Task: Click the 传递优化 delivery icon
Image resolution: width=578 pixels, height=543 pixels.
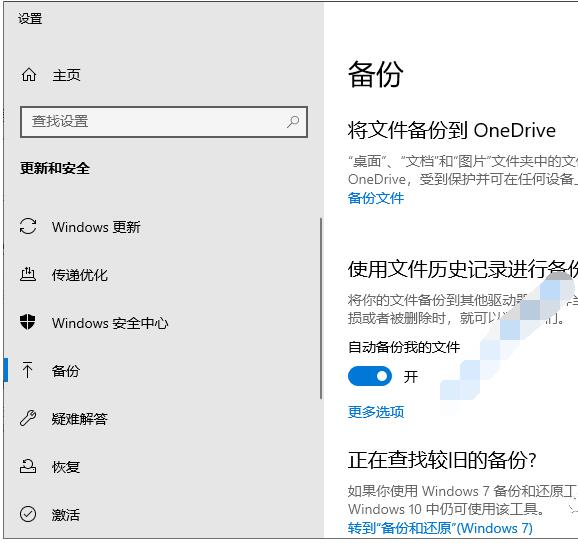Action: coord(28,275)
